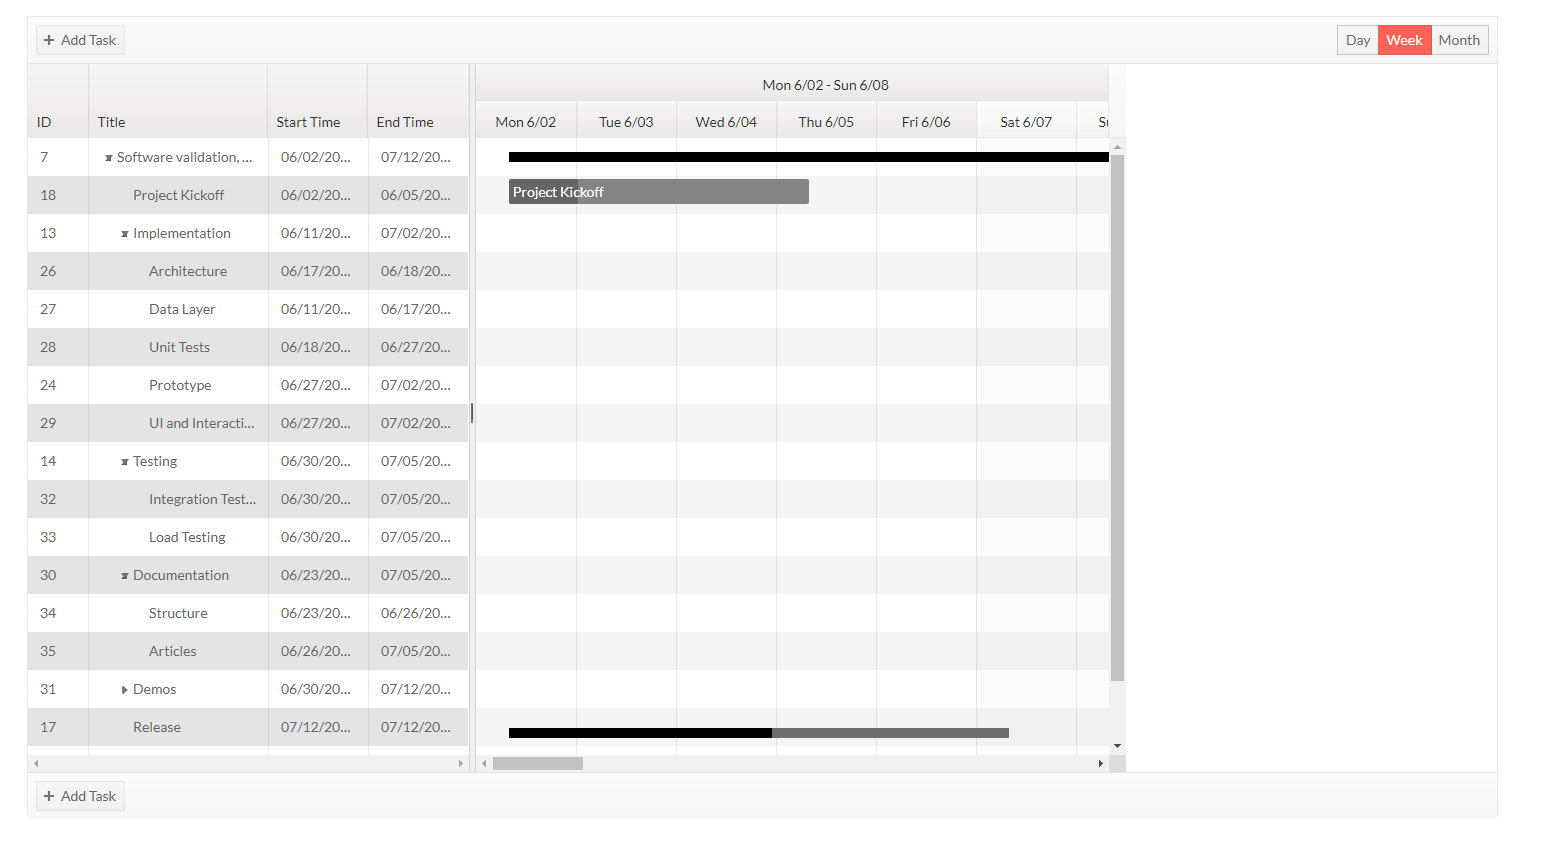Click the plus icon on the top Add Task button
Image resolution: width=1544 pixels, height=847 pixels.
coord(49,40)
